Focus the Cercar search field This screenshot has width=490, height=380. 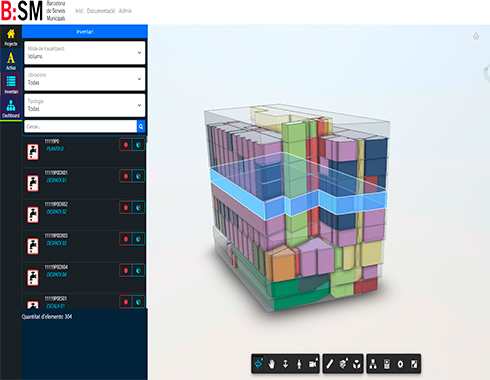(x=80, y=126)
